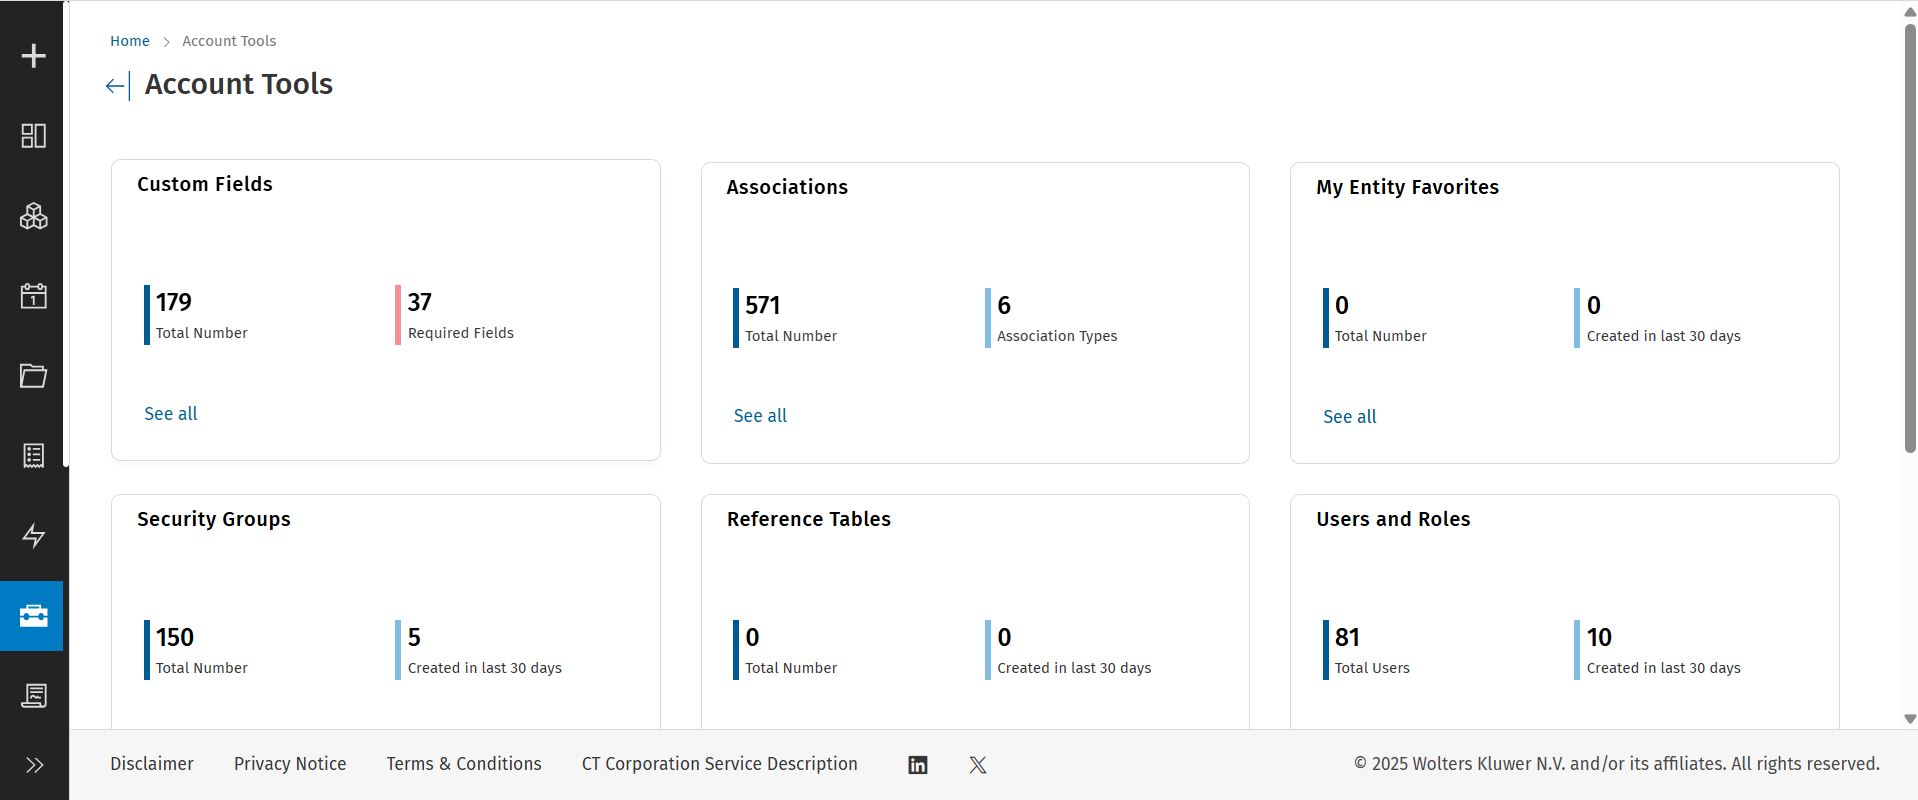This screenshot has width=1918, height=800.
Task: Click the Custom Fields card title
Action: tap(205, 184)
